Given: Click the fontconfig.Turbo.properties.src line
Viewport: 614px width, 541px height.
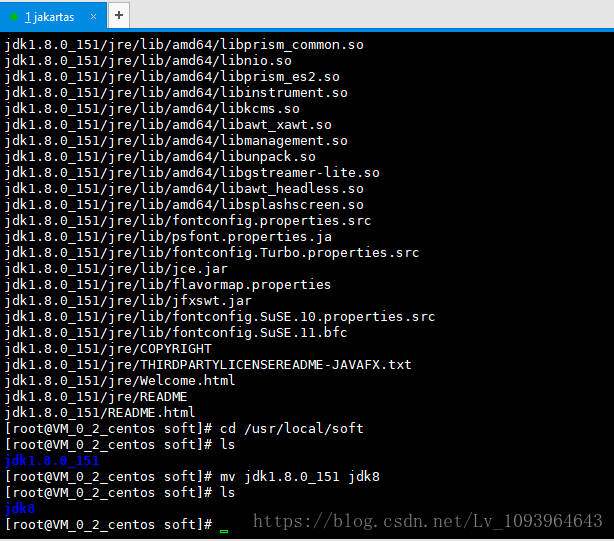Looking at the screenshot, I should (212, 253).
